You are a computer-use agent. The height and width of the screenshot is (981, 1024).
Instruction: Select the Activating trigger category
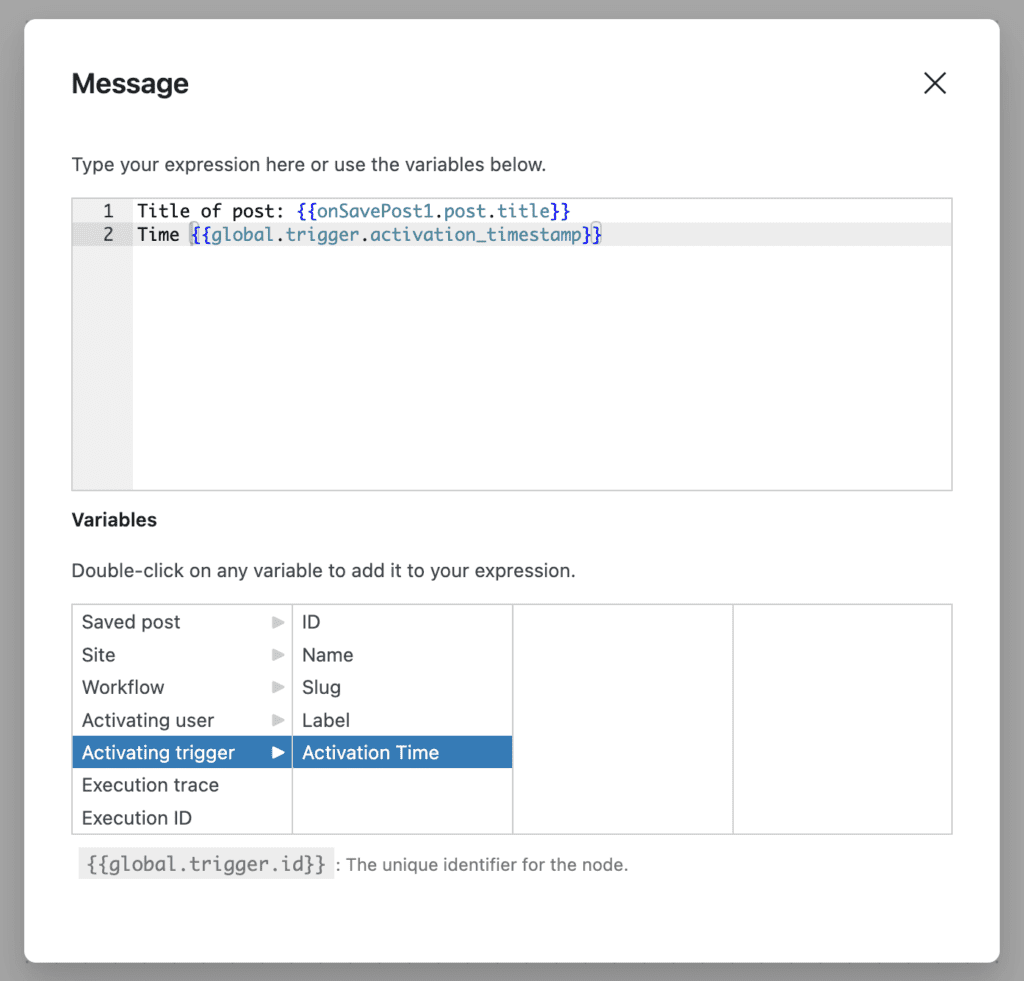pos(158,753)
